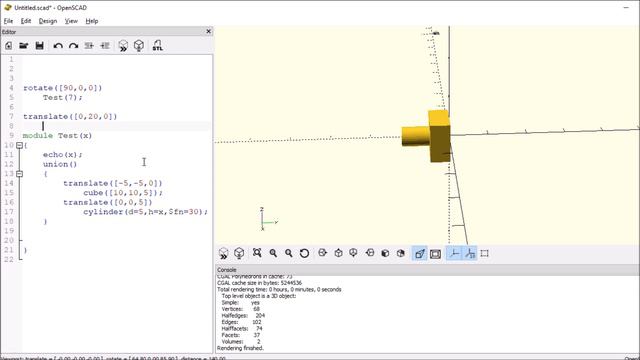Save the script with the floppy icon
The height and width of the screenshot is (360, 640).
coord(39,46)
